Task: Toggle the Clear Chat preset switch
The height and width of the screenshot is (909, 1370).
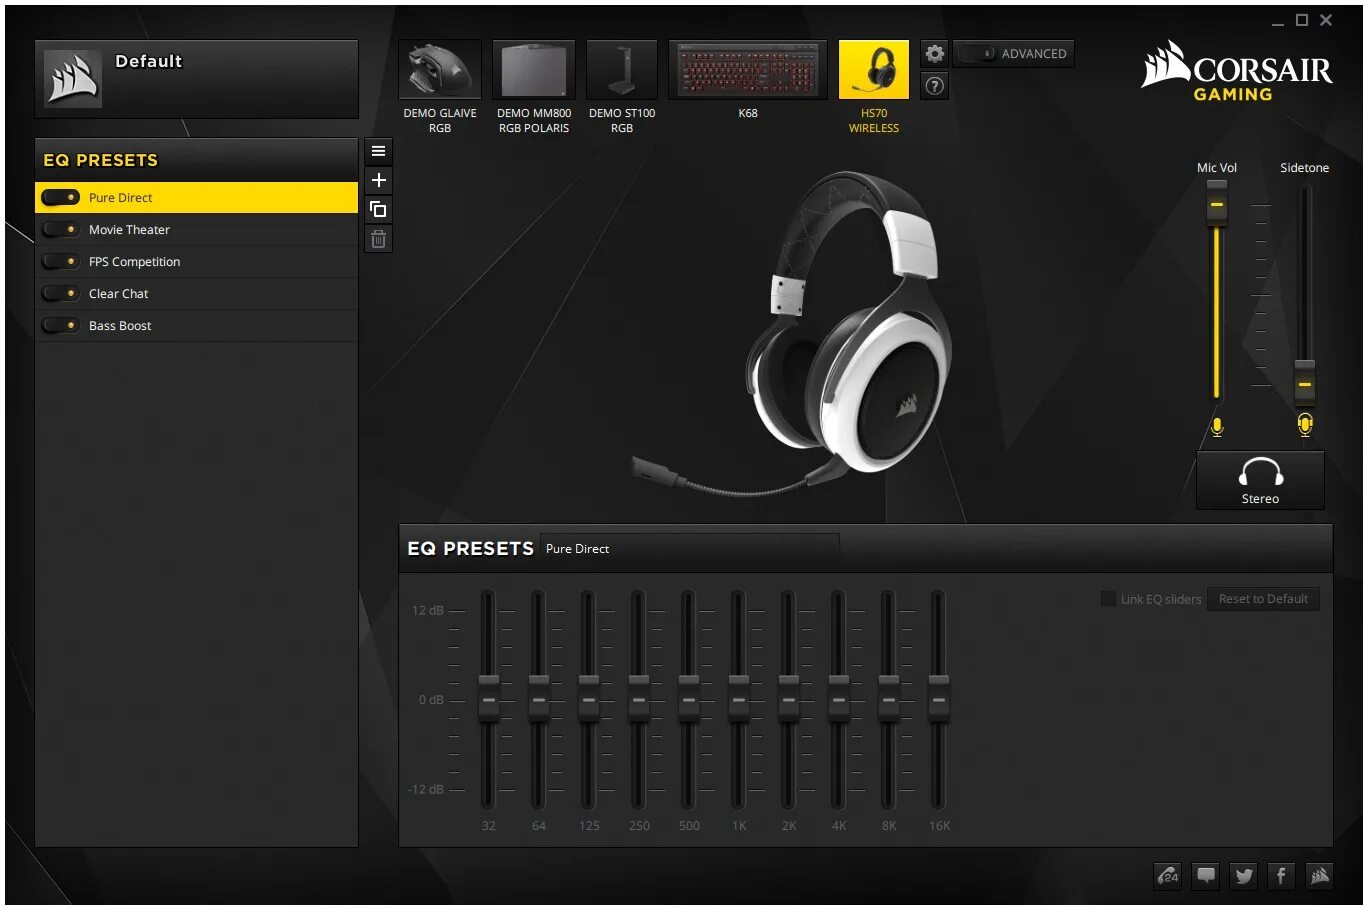Action: coord(60,294)
